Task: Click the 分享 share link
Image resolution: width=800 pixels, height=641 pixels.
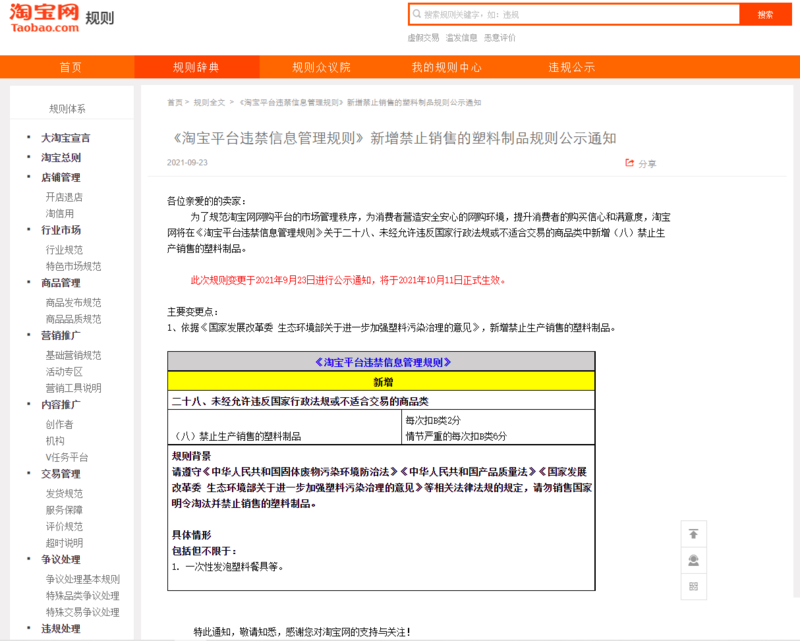Action: [x=647, y=164]
